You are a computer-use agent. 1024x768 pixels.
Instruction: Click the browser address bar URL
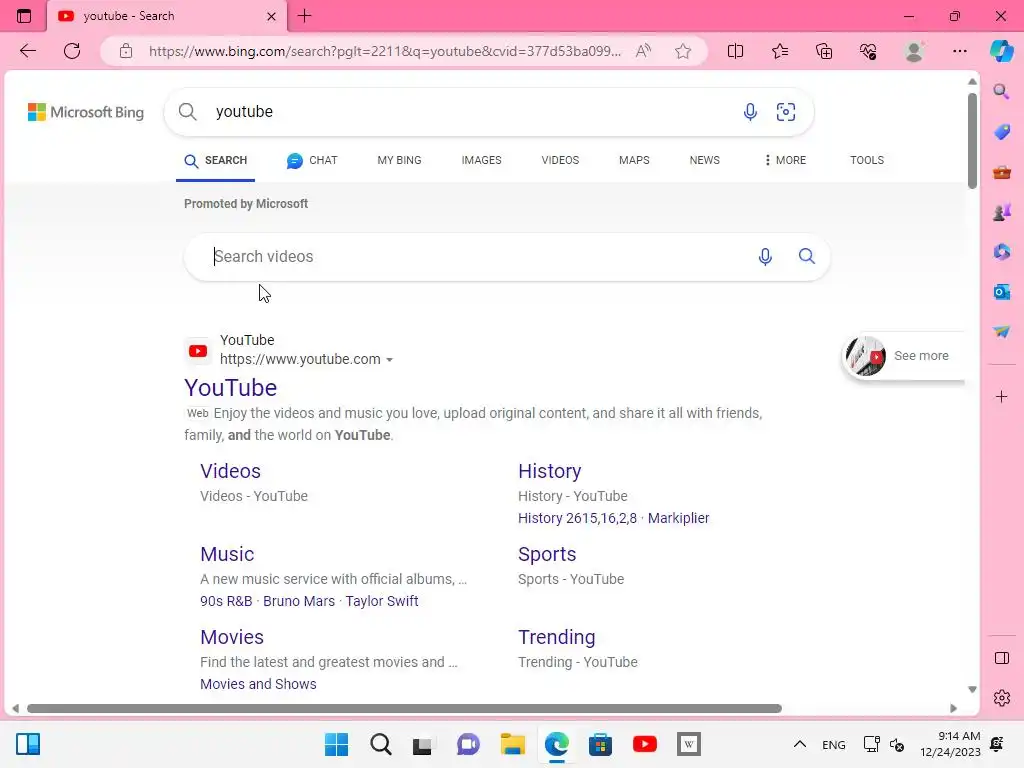click(x=385, y=51)
